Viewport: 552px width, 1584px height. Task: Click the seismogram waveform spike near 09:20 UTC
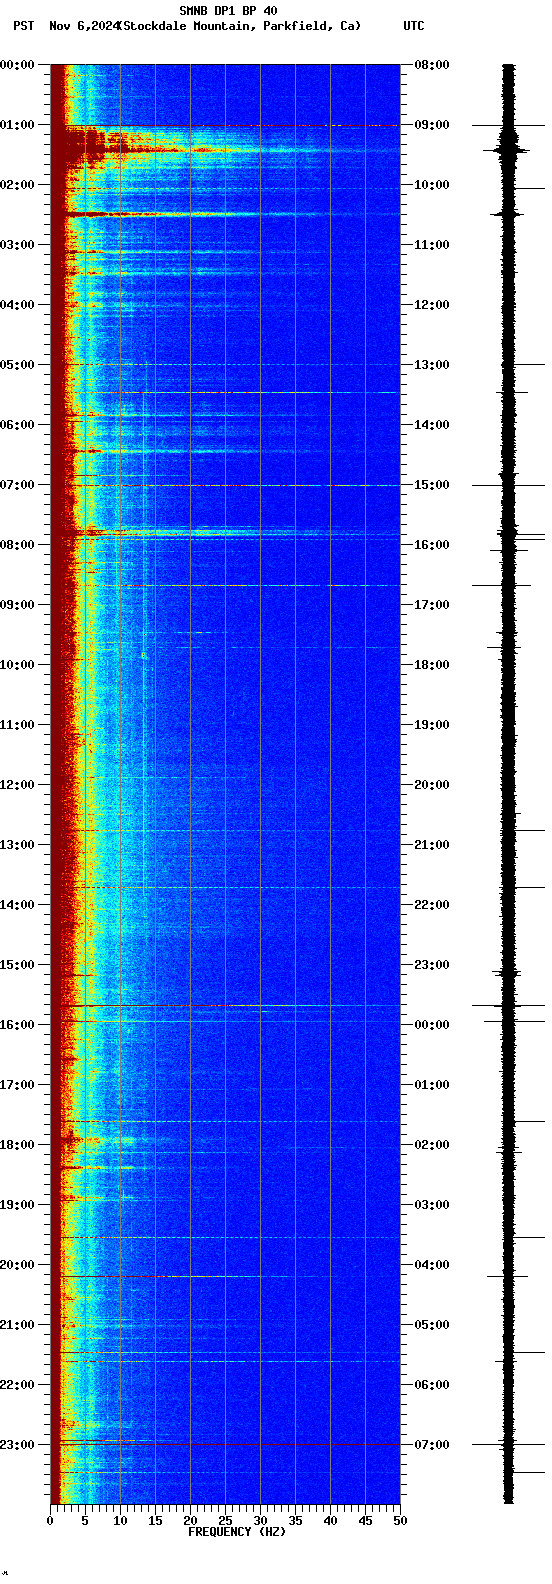[508, 150]
